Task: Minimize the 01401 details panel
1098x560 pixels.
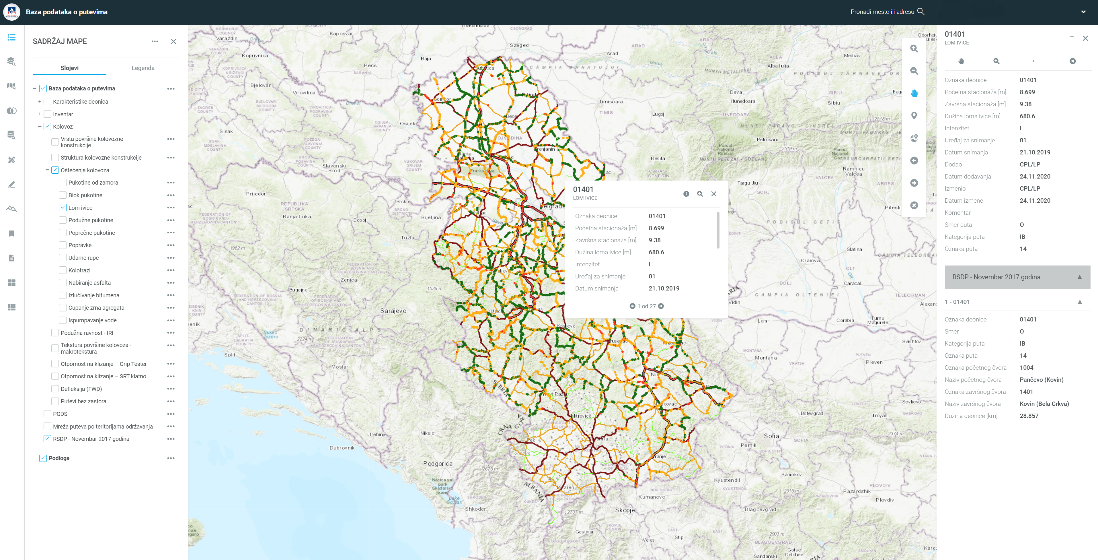Action: pyautogui.click(x=1071, y=36)
